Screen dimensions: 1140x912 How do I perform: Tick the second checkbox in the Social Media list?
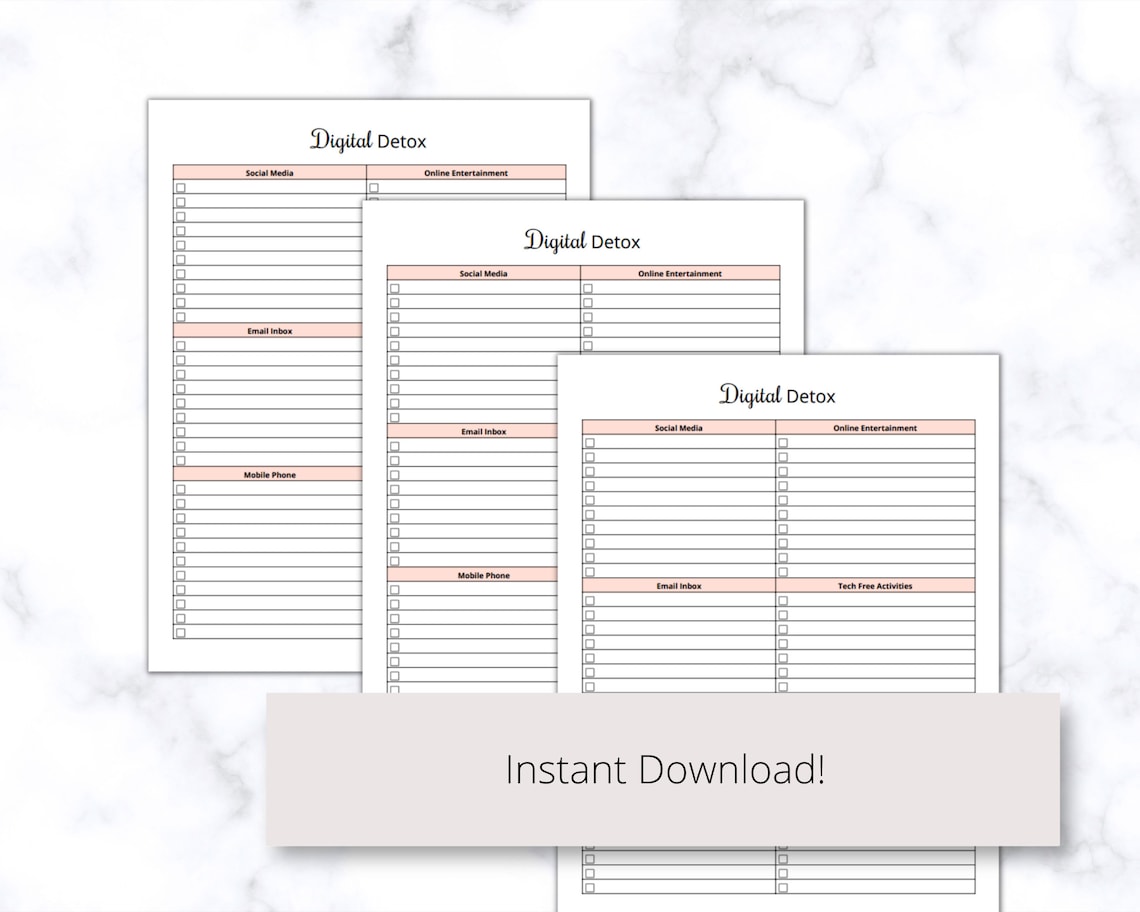[591, 455]
